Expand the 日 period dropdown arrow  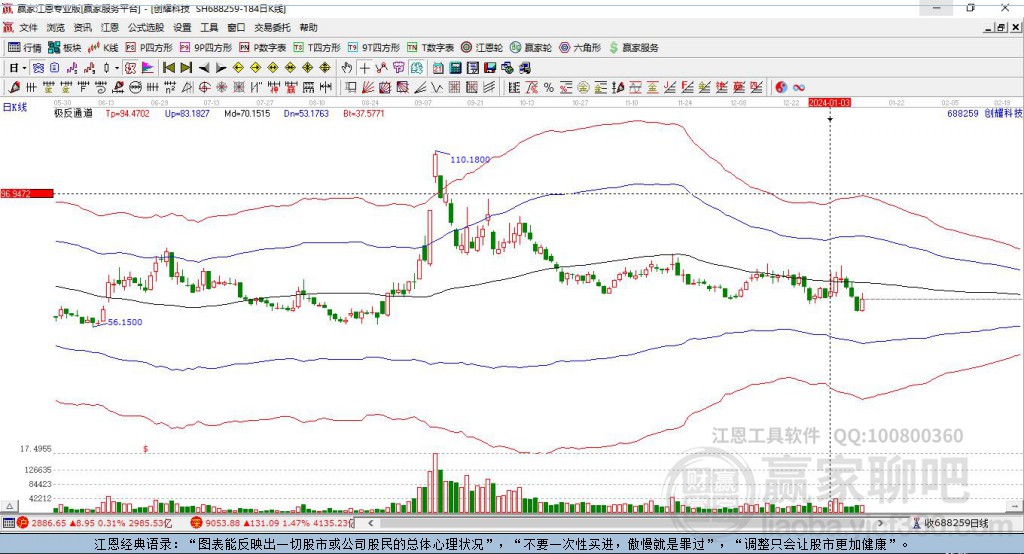(24, 67)
